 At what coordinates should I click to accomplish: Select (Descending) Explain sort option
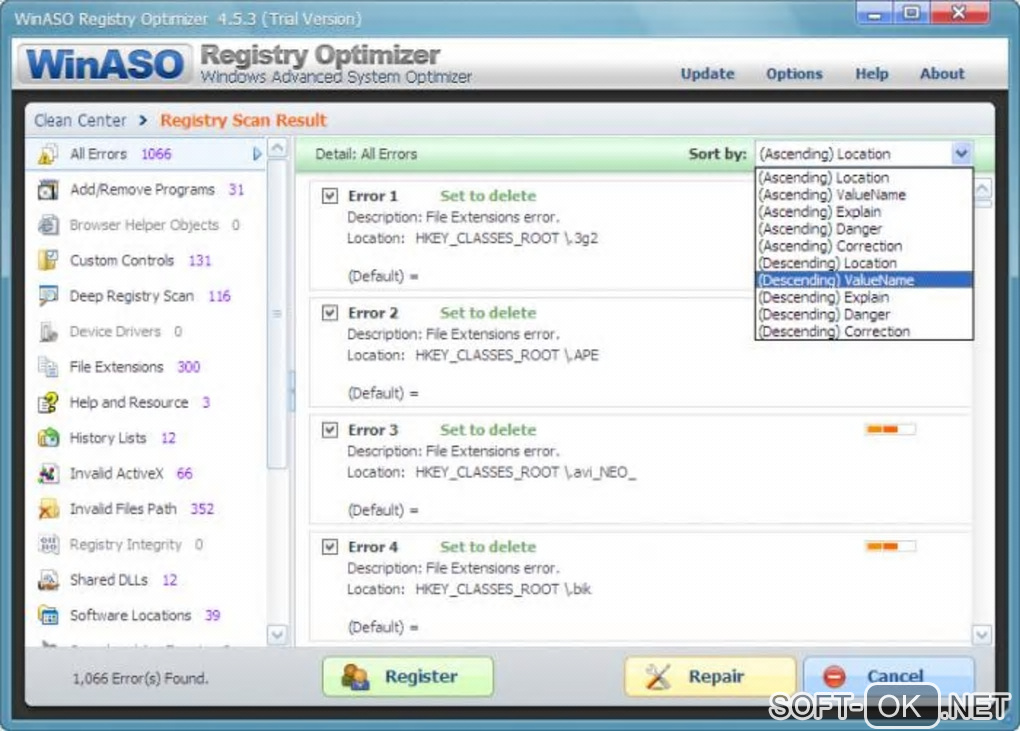[x=864, y=297]
